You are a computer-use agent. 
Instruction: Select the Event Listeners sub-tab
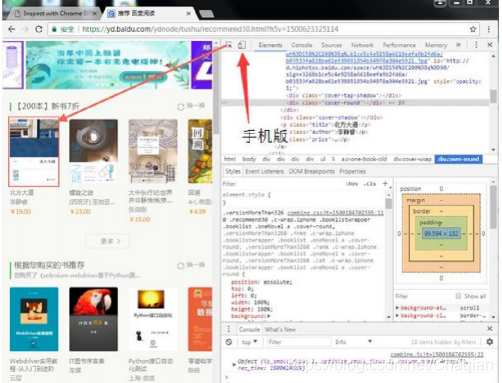pyautogui.click(x=264, y=171)
